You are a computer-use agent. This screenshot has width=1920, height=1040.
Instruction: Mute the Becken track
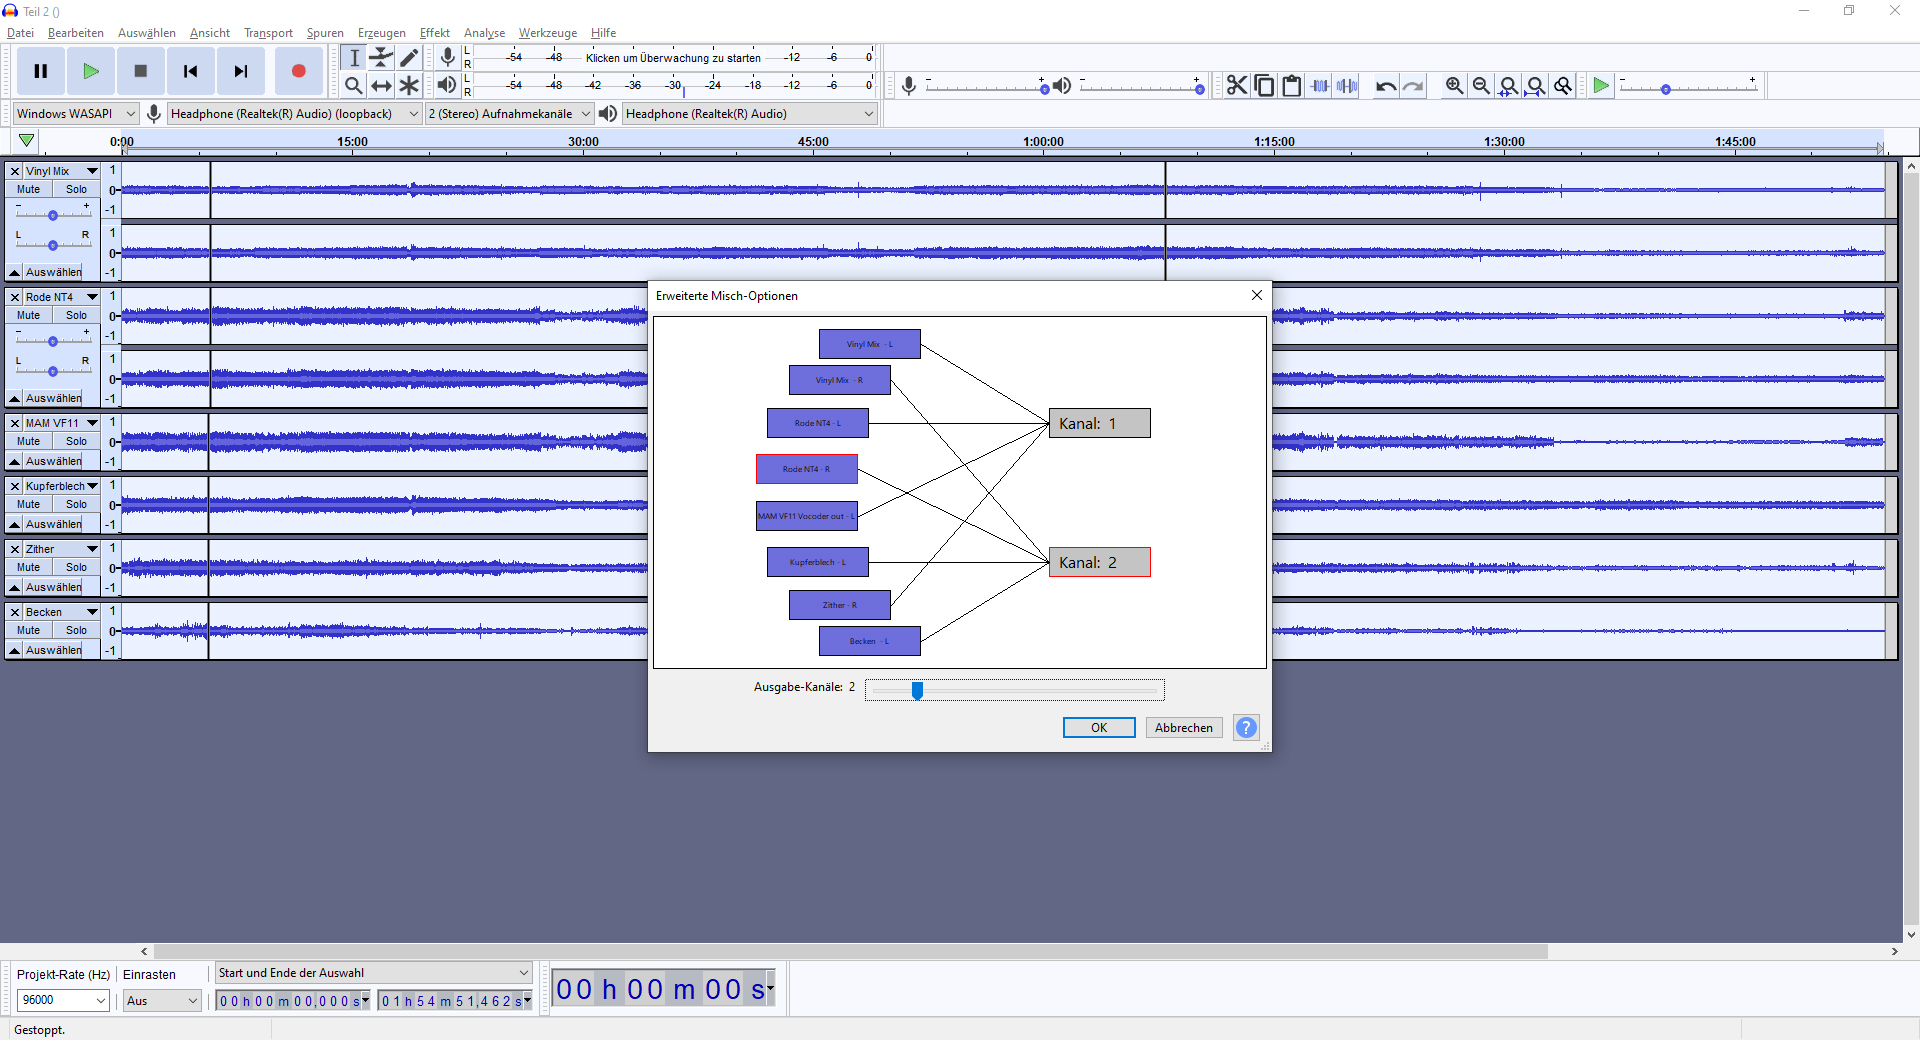click(x=29, y=630)
